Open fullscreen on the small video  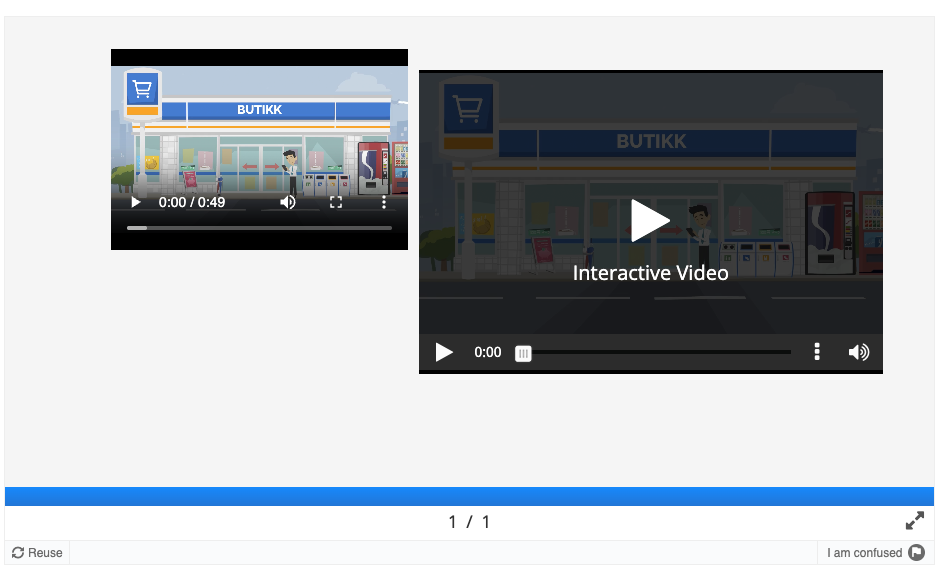coord(336,202)
